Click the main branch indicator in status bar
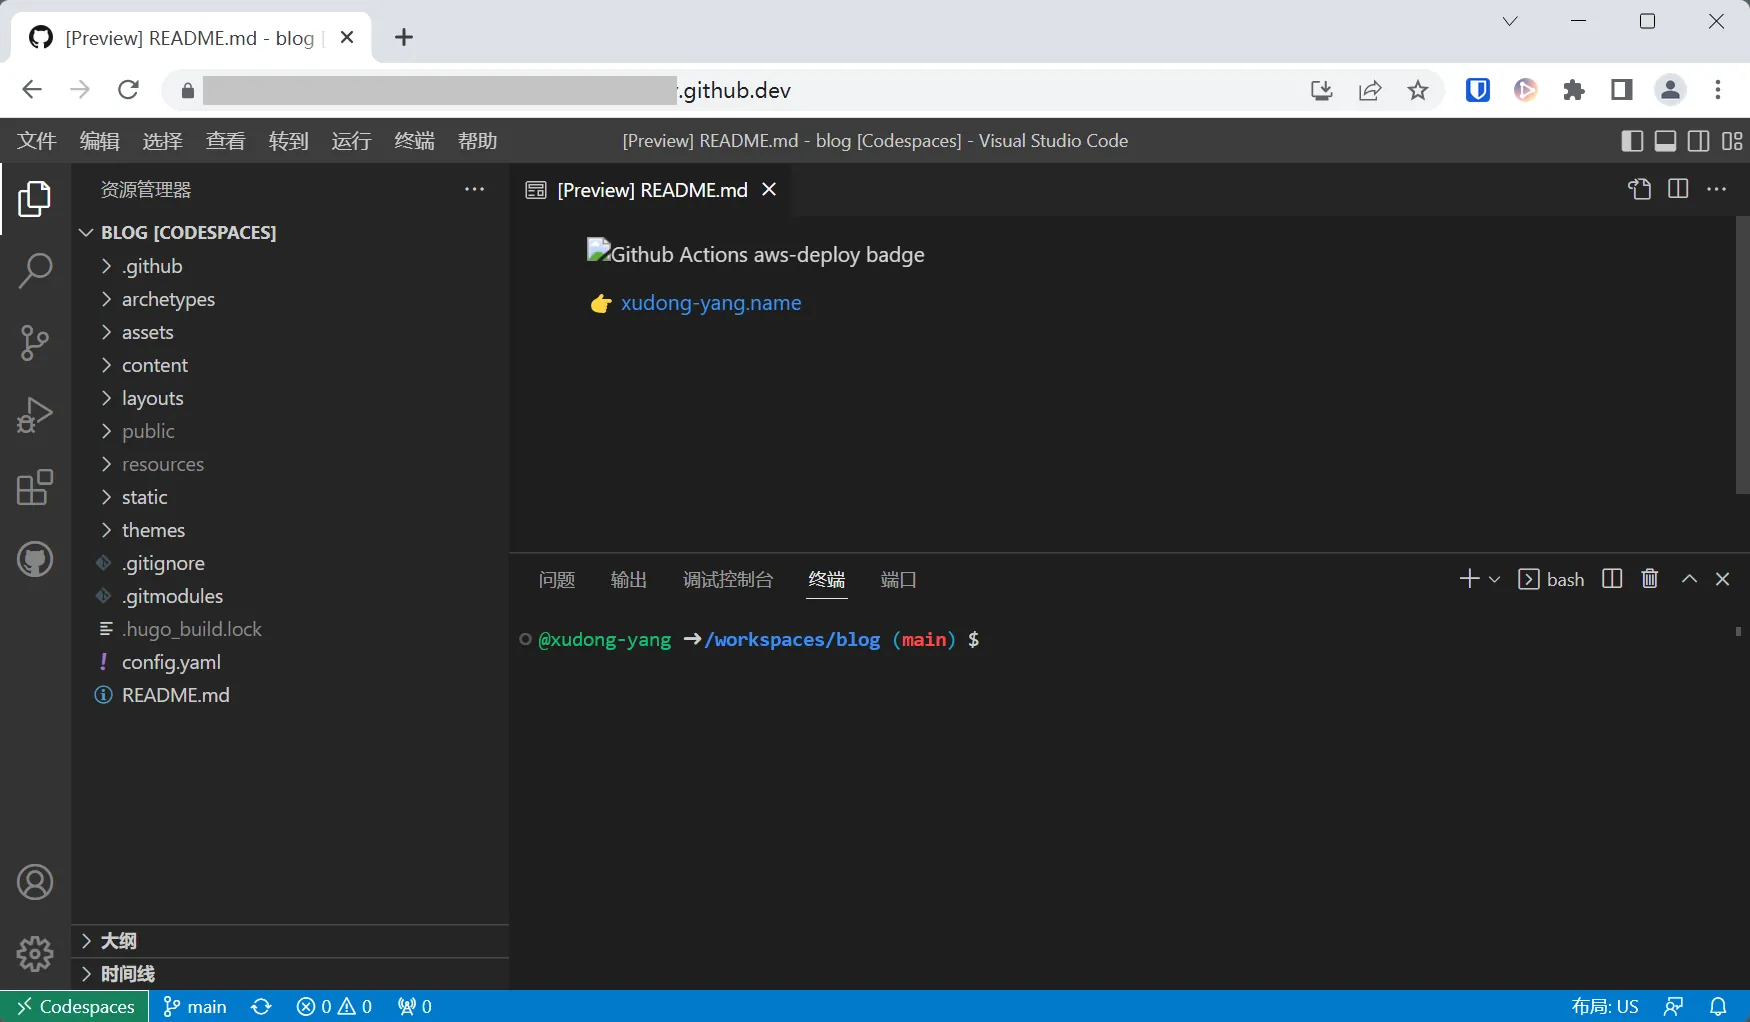1750x1022 pixels. point(194,1006)
